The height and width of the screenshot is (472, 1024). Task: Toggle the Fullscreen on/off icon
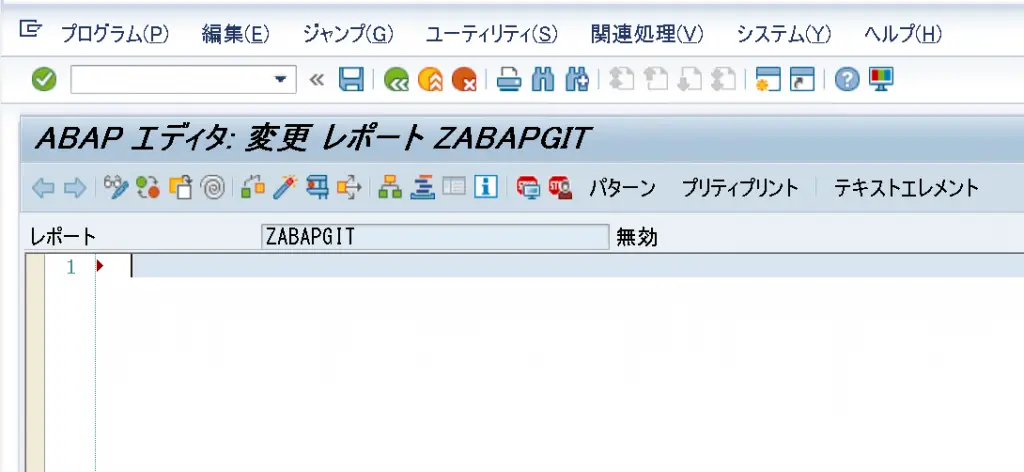tap(454, 188)
